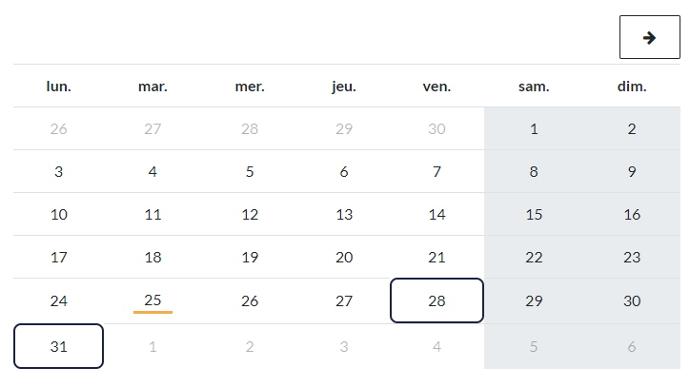The height and width of the screenshot is (387, 690).
Task: Pick Monday the 24th
Action: [x=59, y=300]
